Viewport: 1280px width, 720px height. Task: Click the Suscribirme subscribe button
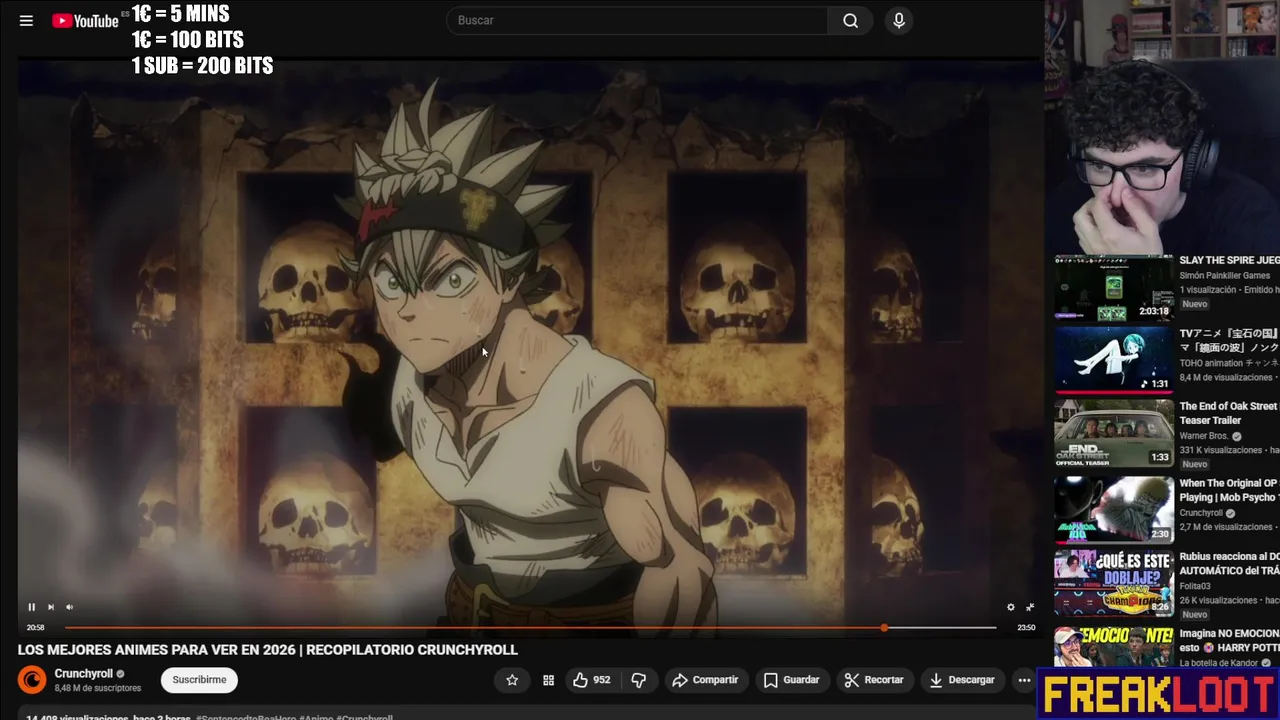pos(199,680)
